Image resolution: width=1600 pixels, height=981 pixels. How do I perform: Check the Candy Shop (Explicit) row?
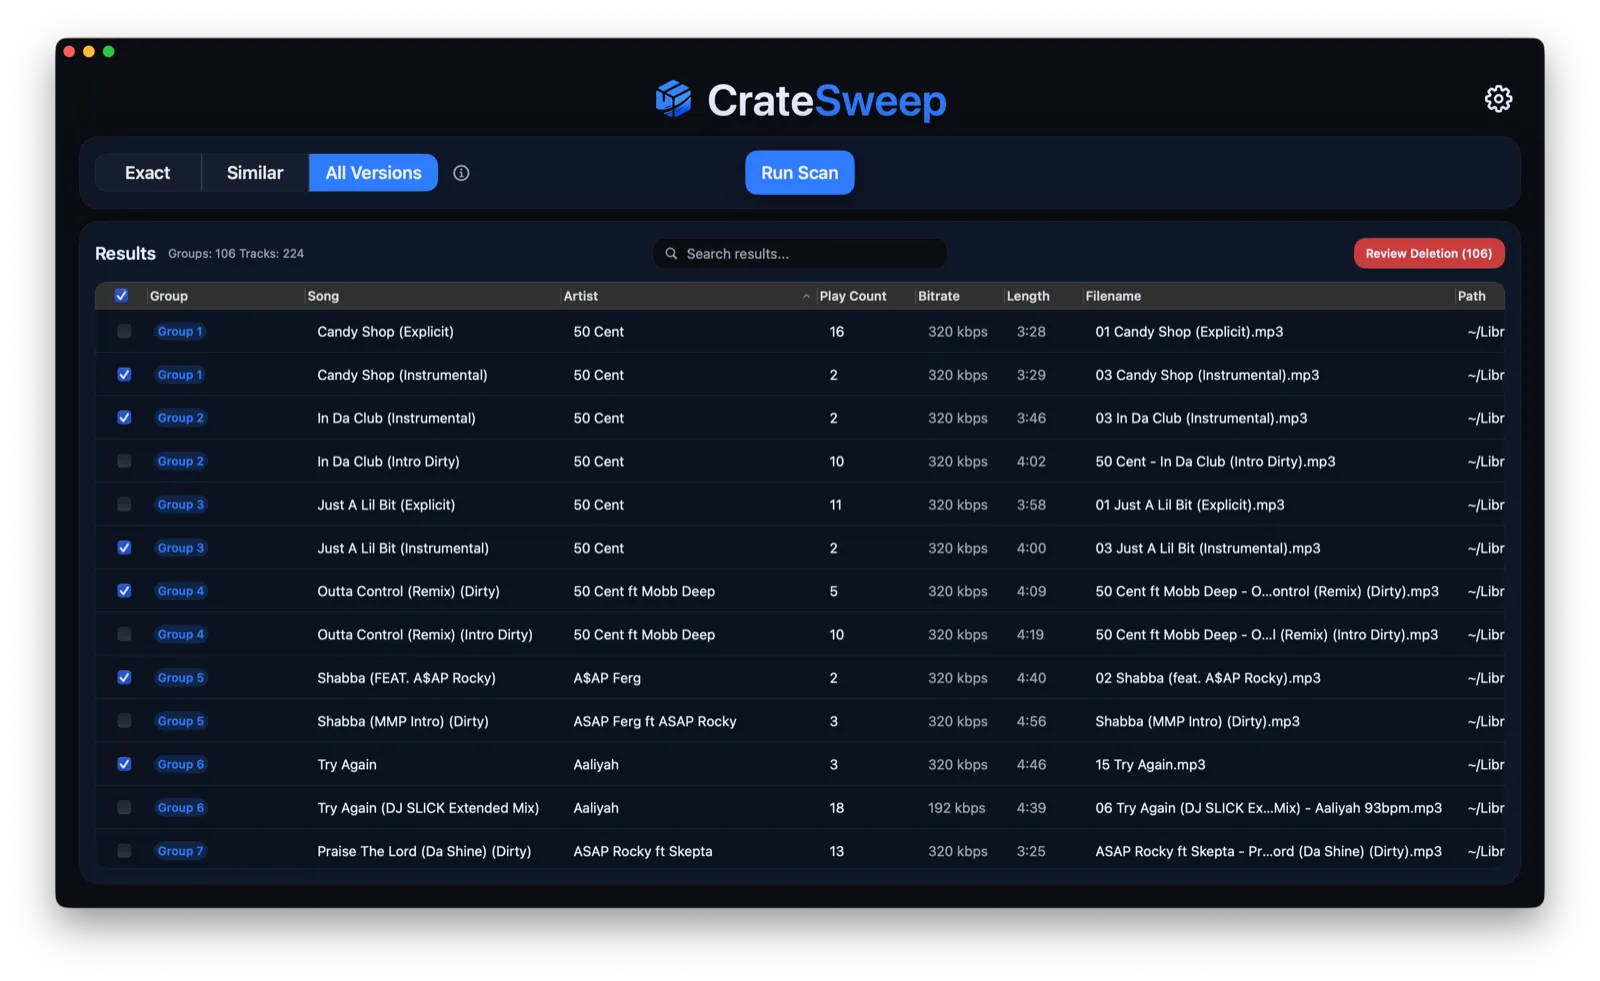pyautogui.click(x=124, y=332)
